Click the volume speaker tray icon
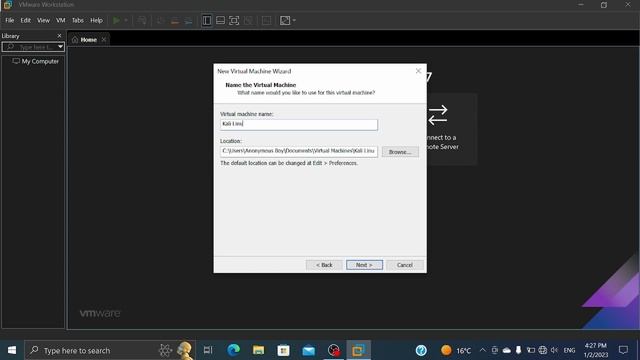The image size is (640, 360). tap(554, 350)
